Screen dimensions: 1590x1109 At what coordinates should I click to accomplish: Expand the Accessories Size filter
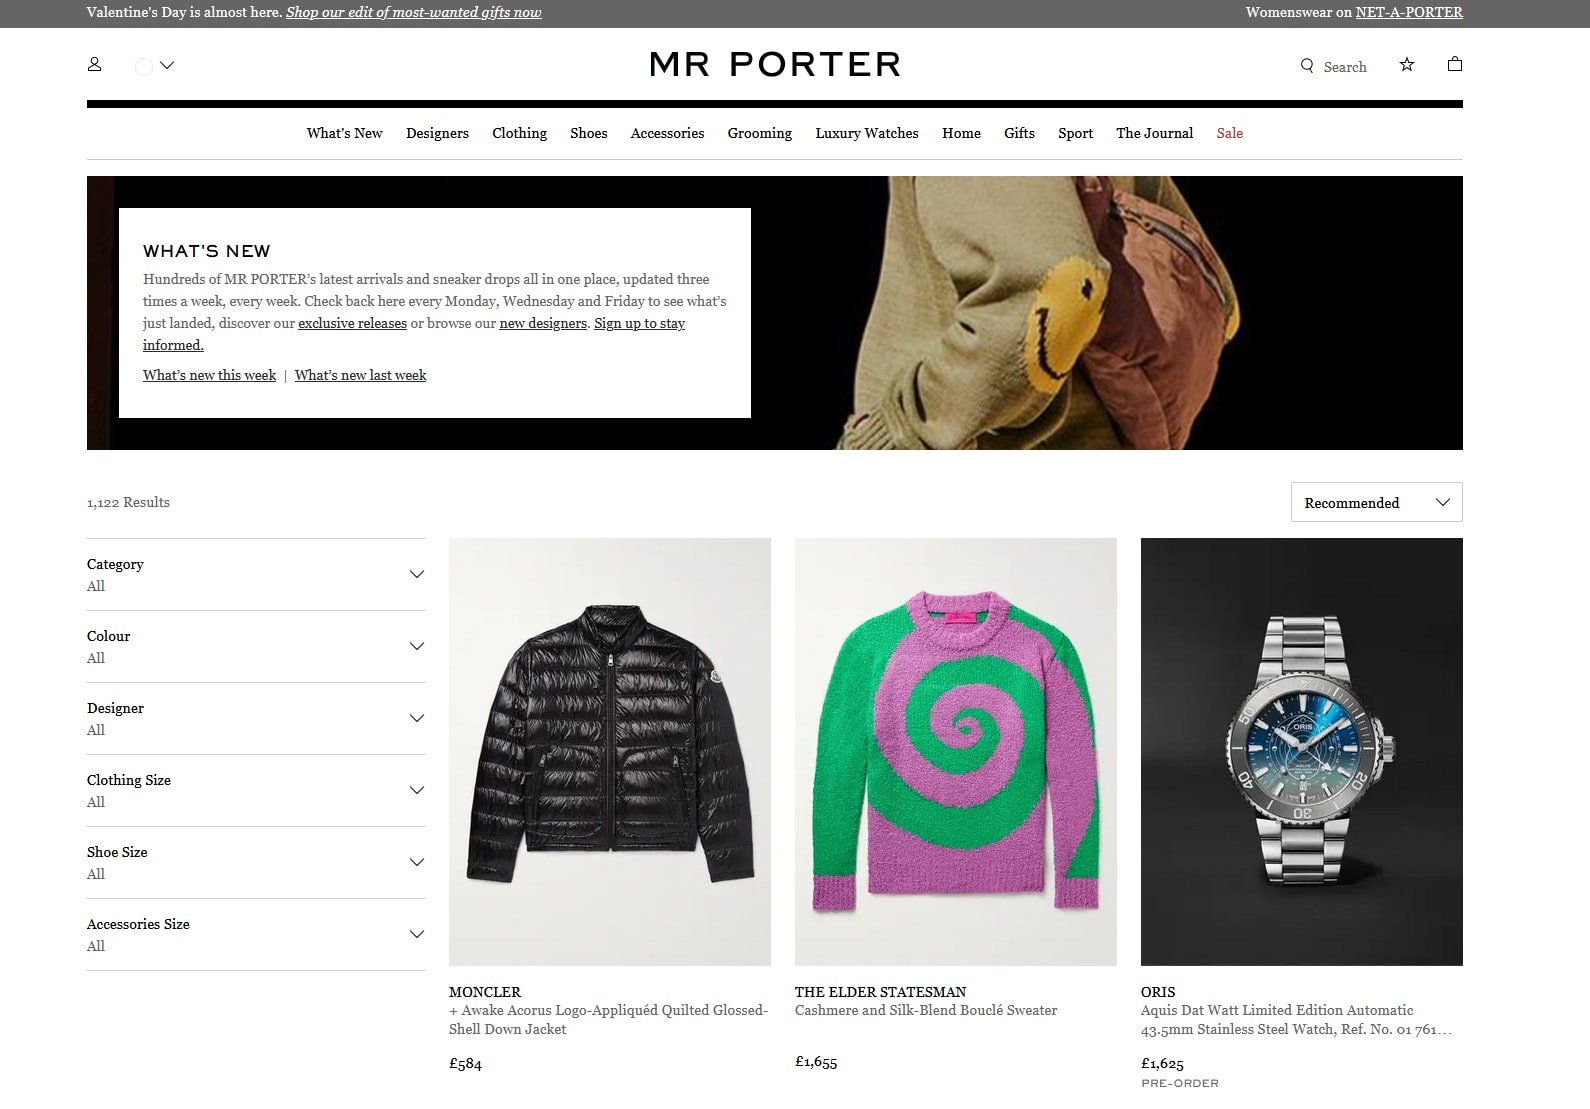(x=256, y=934)
